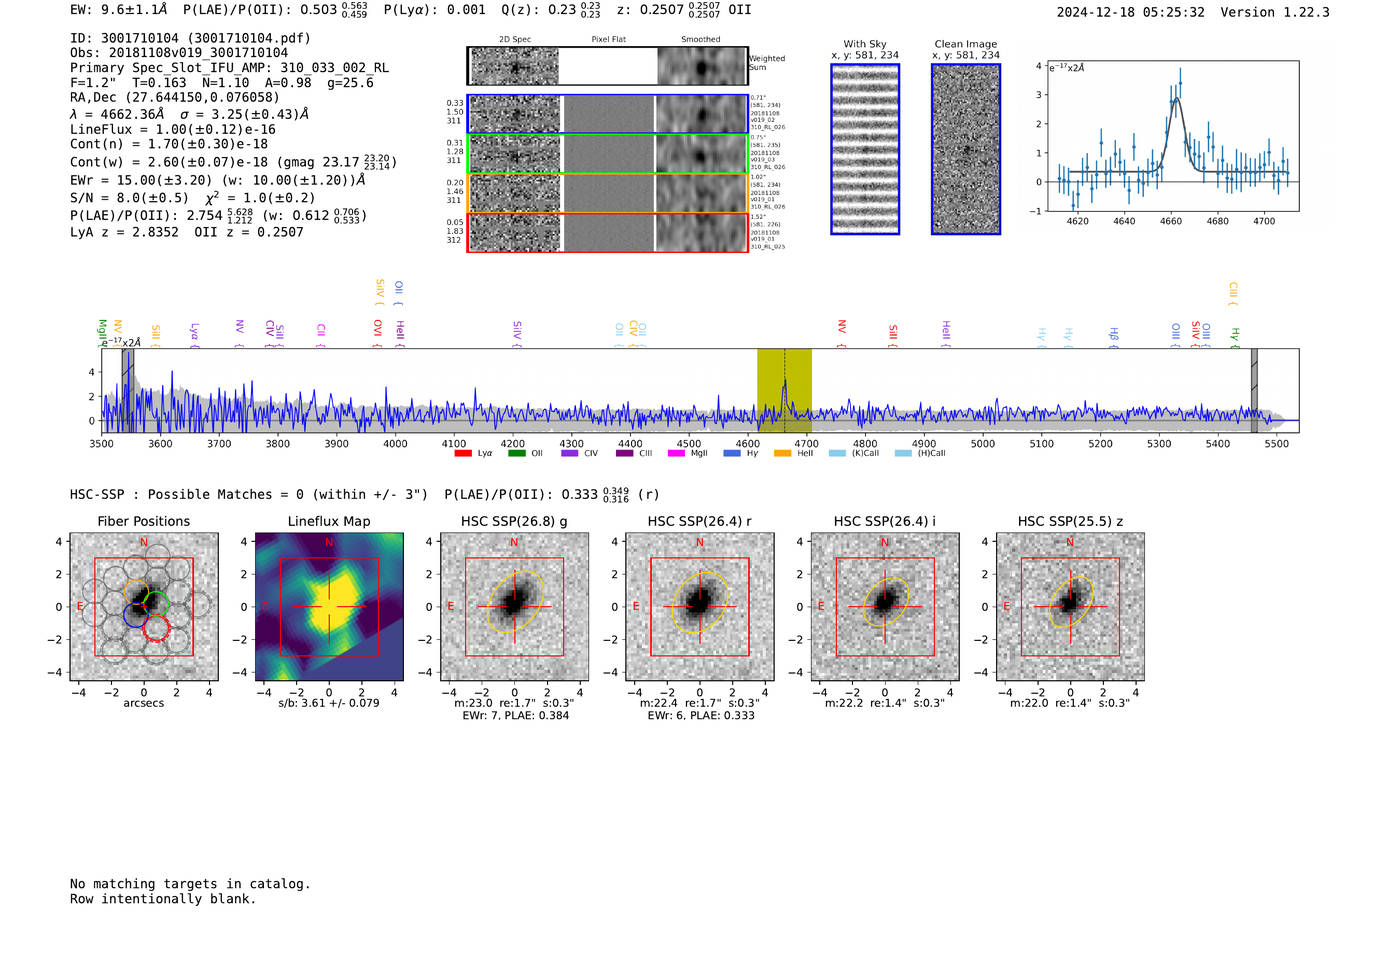This screenshot has width=1400, height=953.
Task: Click the orange CIII line marker
Action: tap(1233, 294)
